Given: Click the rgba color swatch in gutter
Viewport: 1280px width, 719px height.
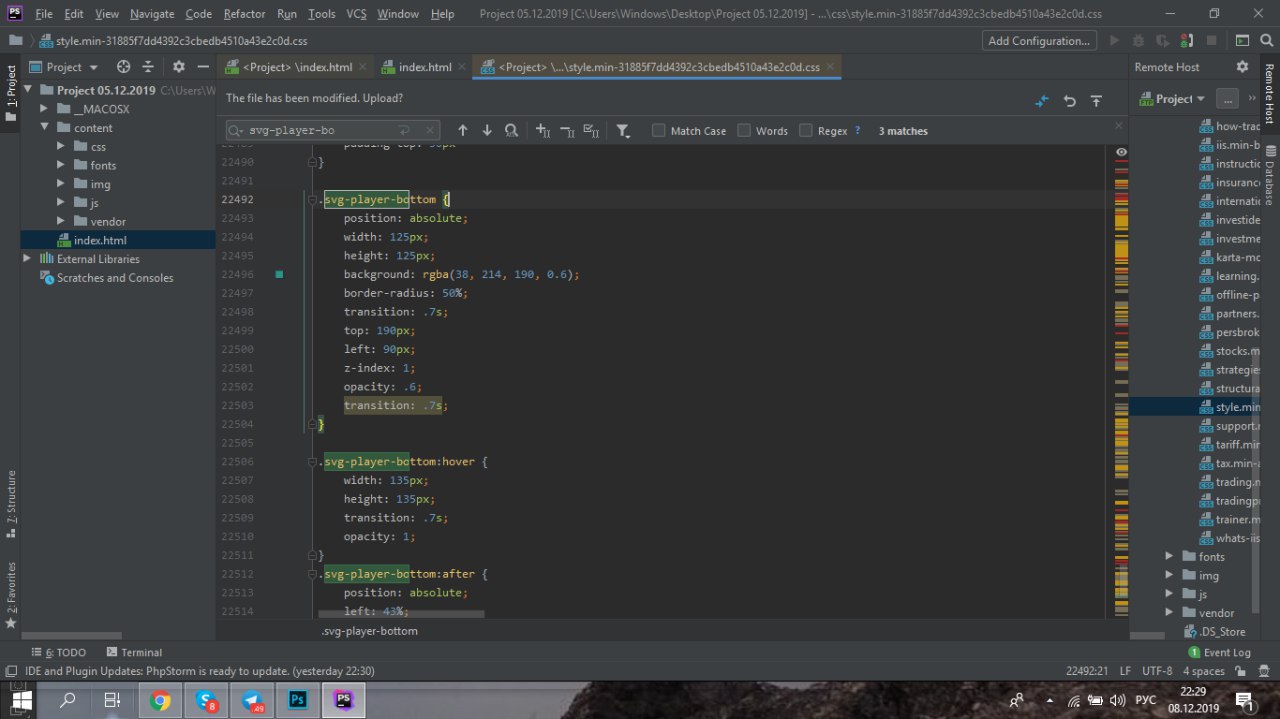Looking at the screenshot, I should pos(279,274).
